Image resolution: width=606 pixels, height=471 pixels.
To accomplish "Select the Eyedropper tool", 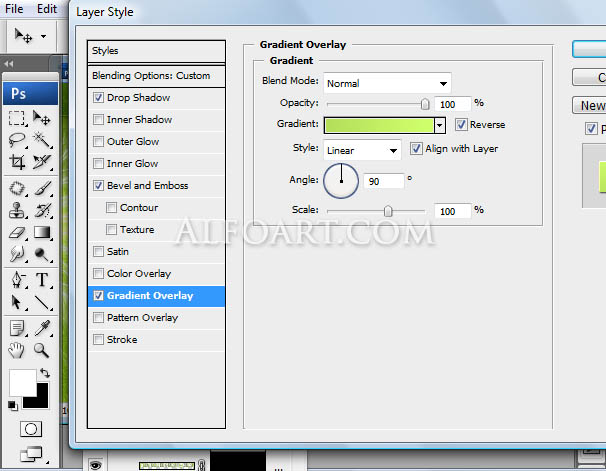I will point(42,328).
